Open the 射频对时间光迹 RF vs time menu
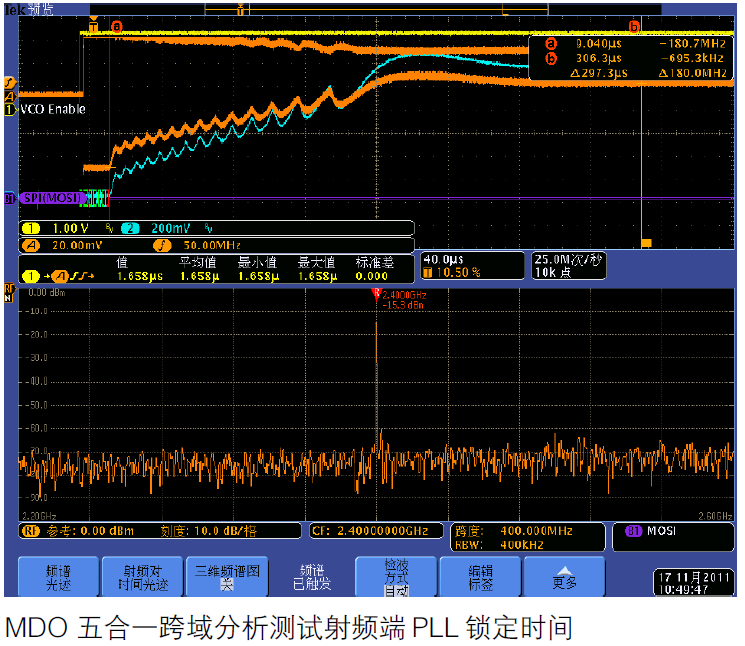 pyautogui.click(x=142, y=576)
